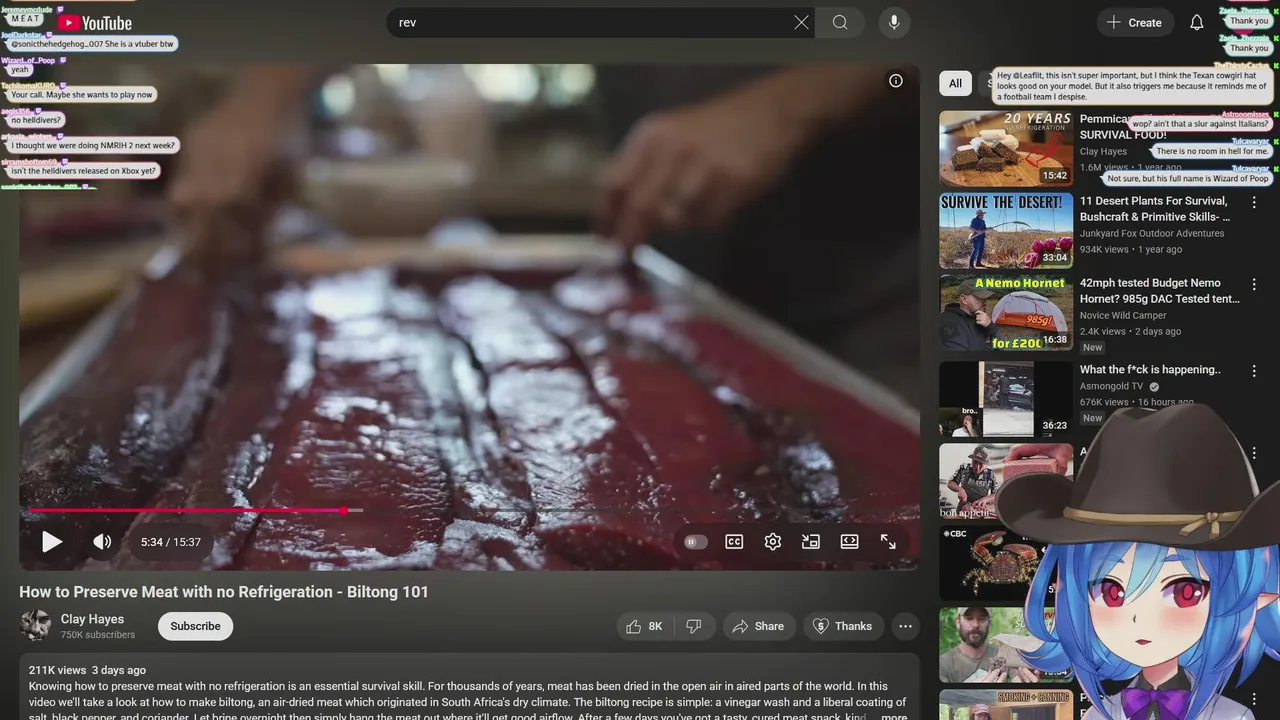Screen dimensions: 1280x720
Task: Open the notifications bell
Action: 1196,22
